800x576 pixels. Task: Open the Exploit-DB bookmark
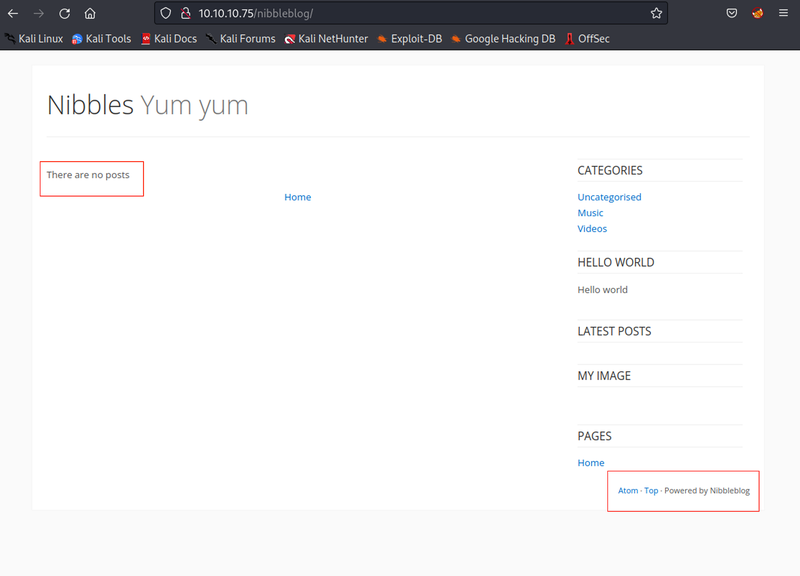point(409,39)
